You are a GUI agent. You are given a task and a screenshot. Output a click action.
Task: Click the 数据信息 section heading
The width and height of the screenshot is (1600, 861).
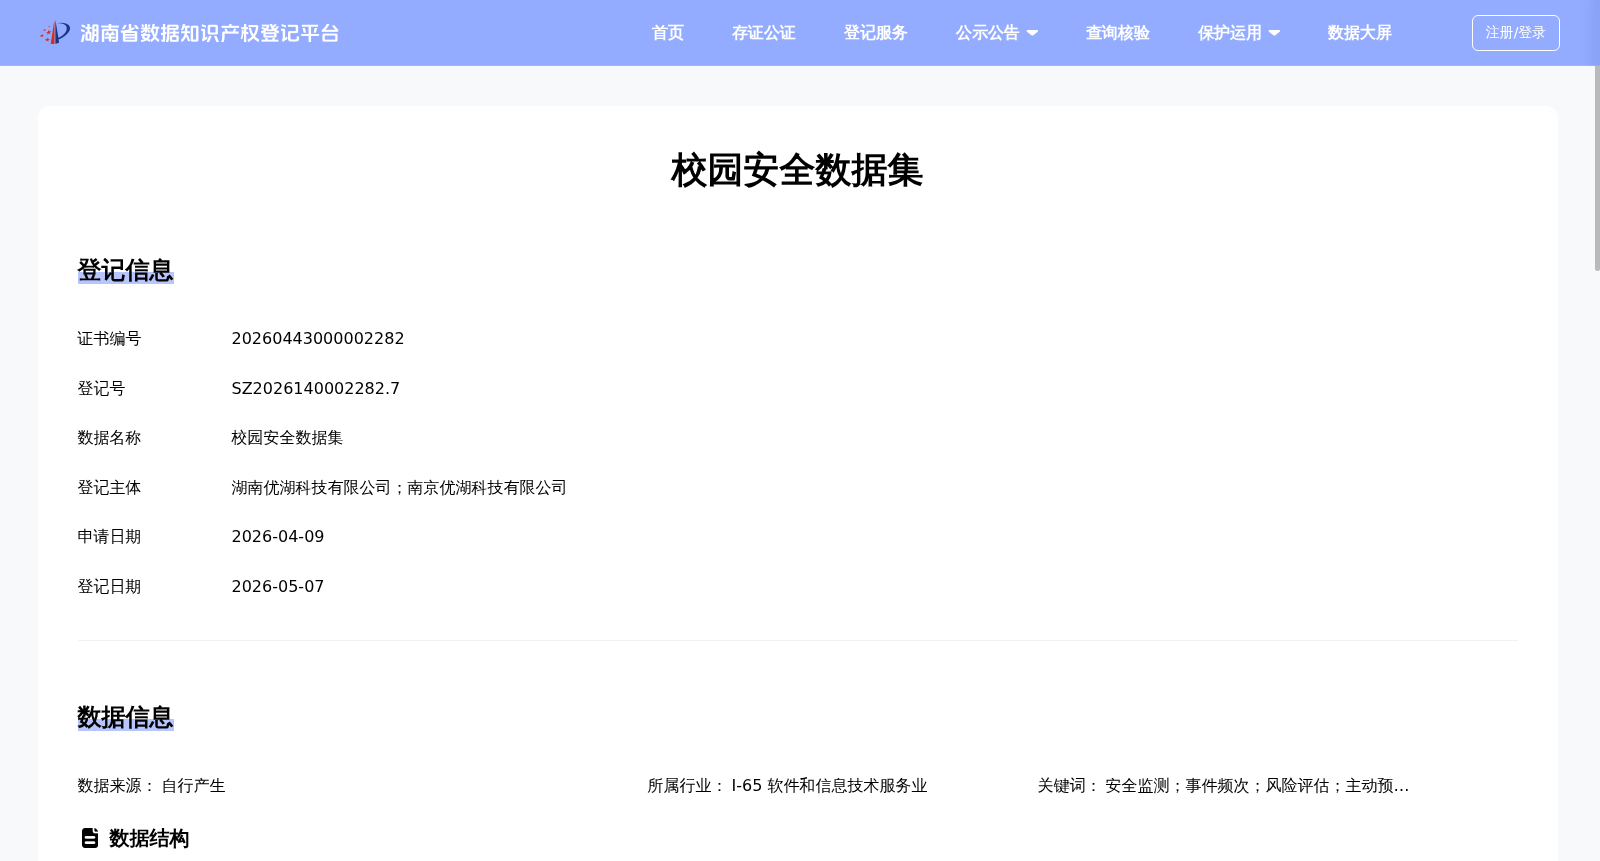pyautogui.click(x=126, y=717)
